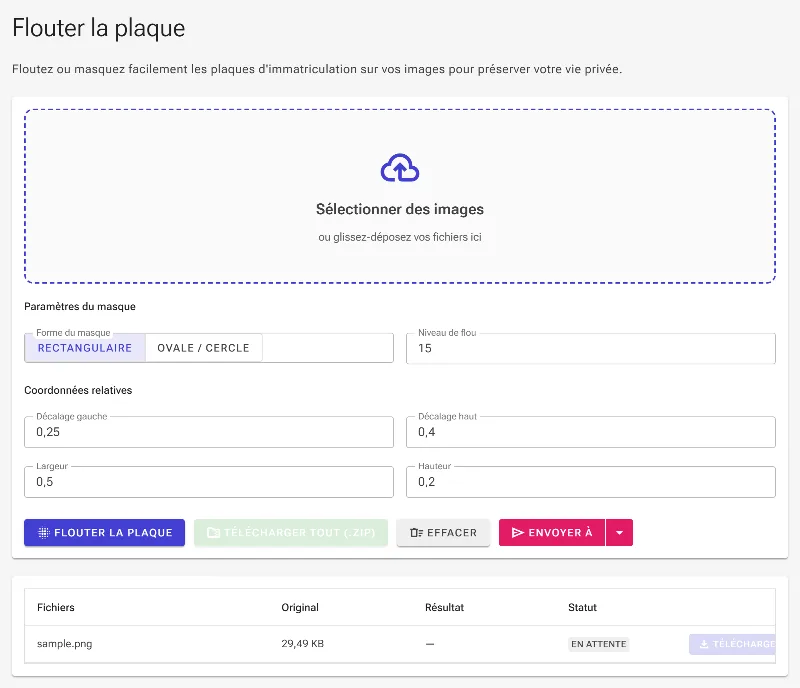Click Télécharger tout (.zip) button
Image resolution: width=800 pixels, height=688 pixels.
tap(291, 533)
